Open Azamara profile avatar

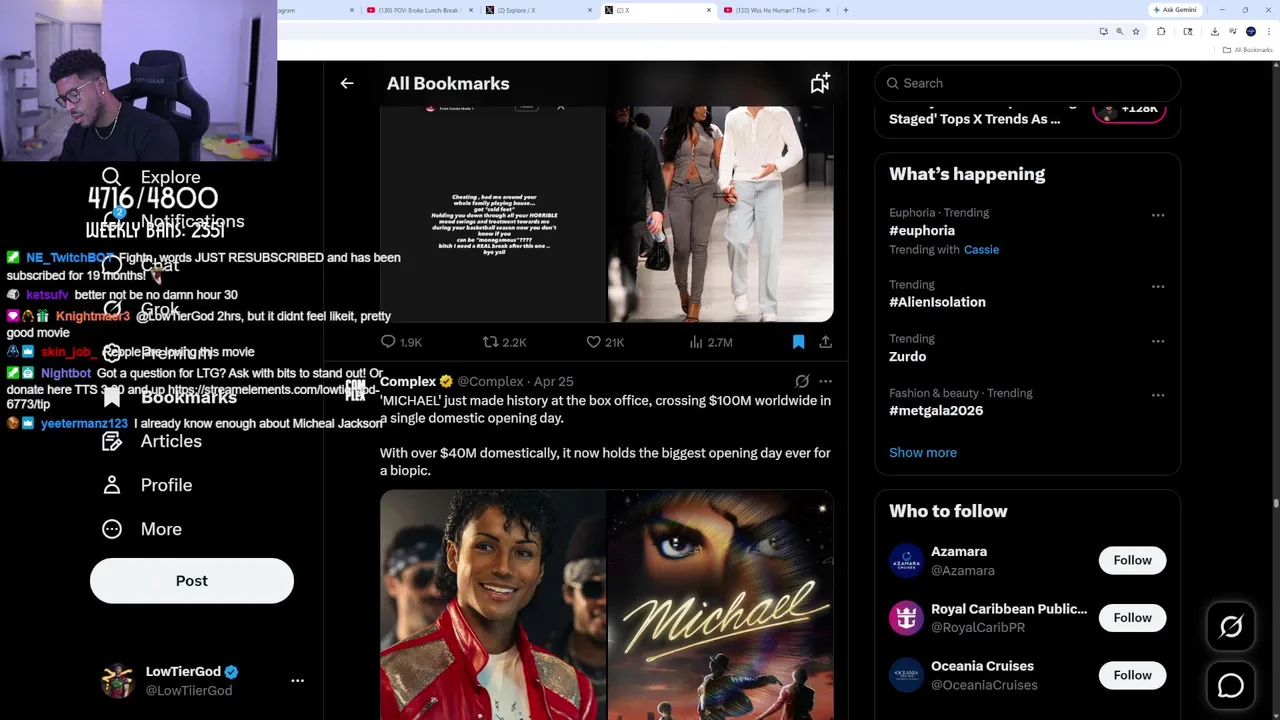pyautogui.click(x=906, y=561)
